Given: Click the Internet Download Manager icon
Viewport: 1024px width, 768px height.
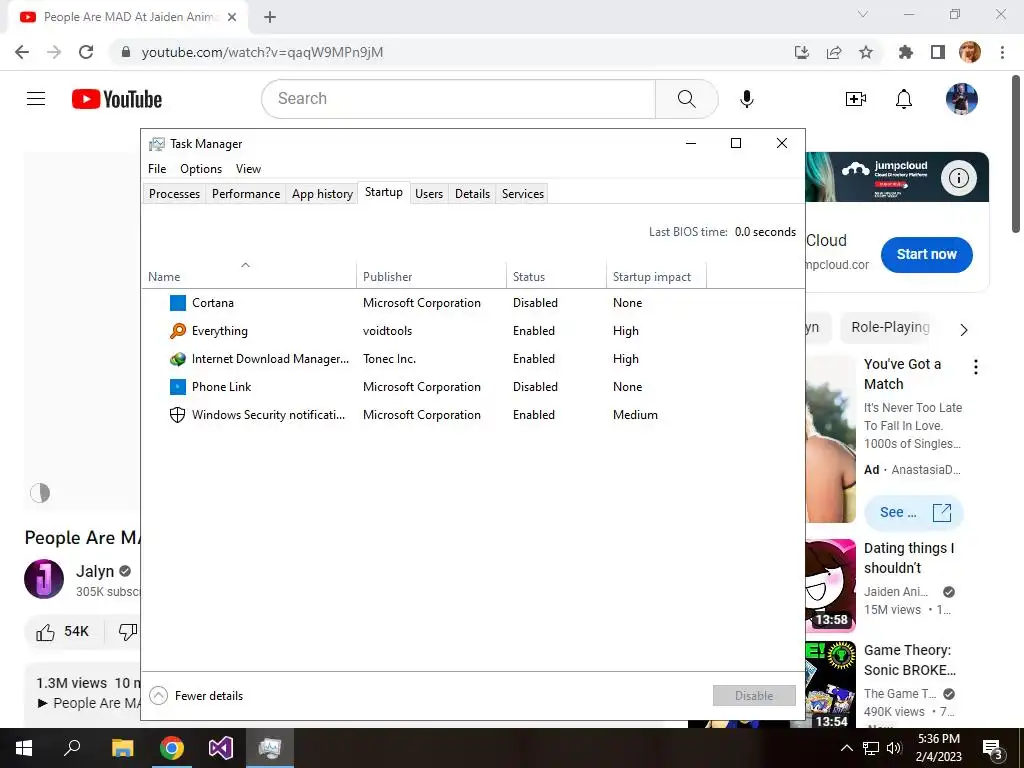Looking at the screenshot, I should [178, 359].
